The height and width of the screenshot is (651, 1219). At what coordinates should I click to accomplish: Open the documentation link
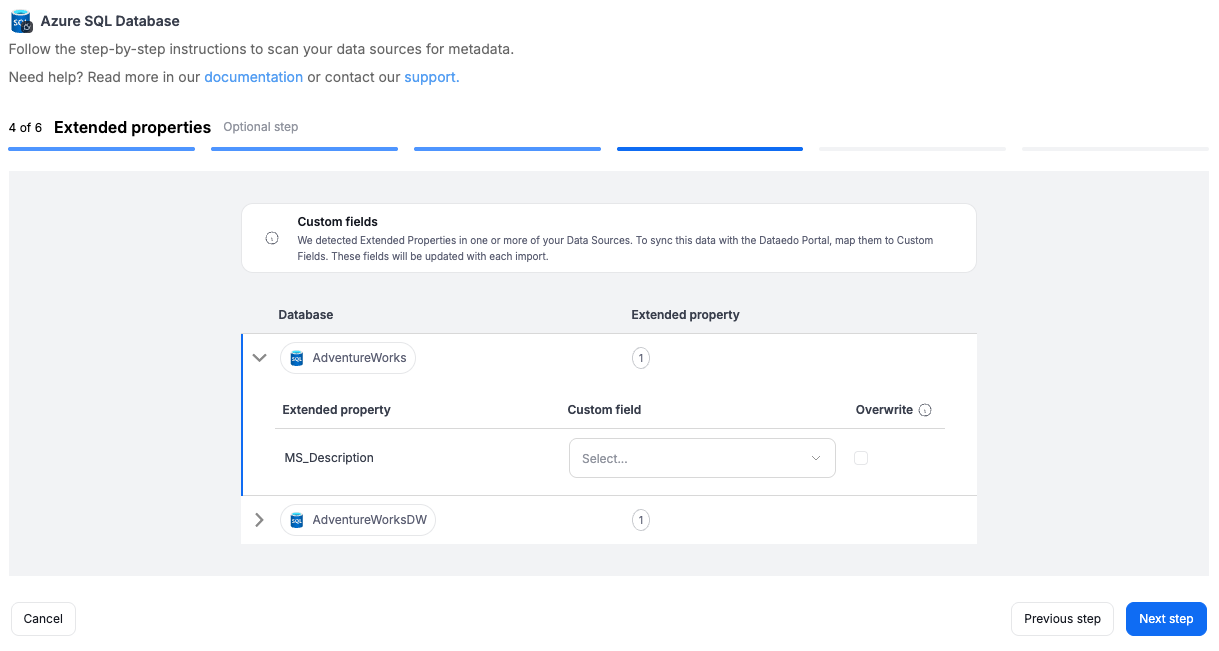(253, 77)
